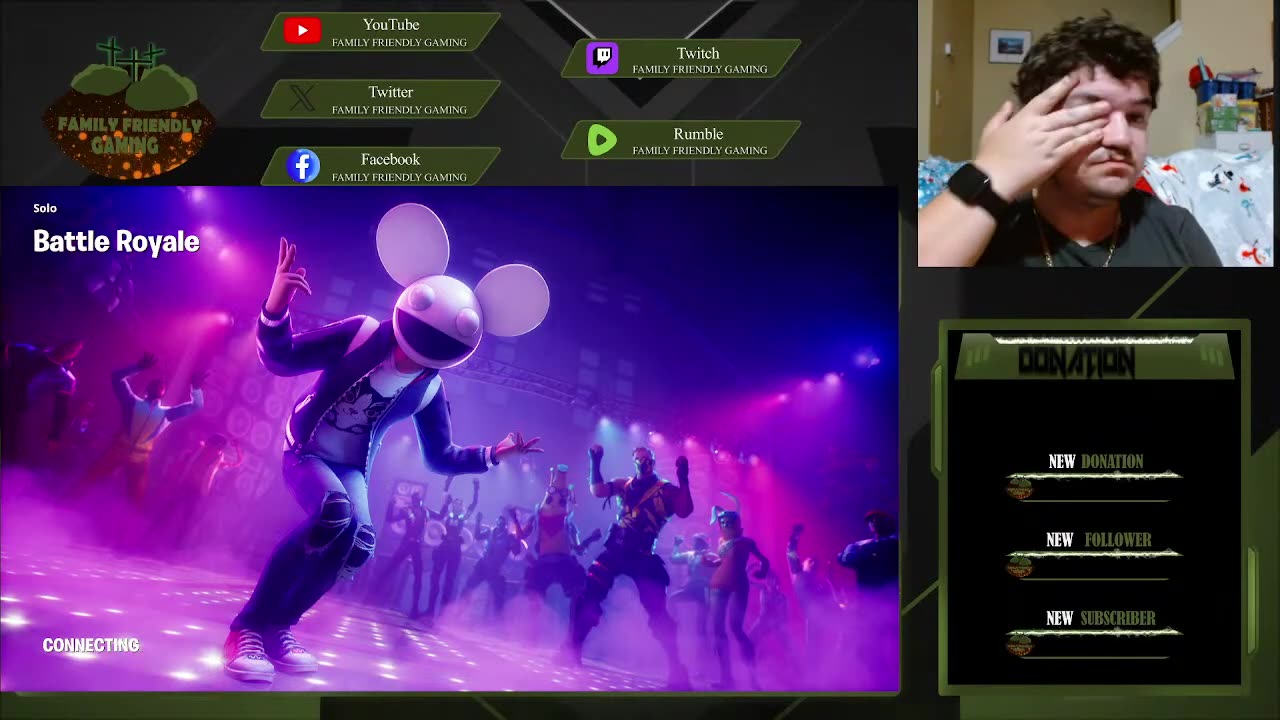Click the CONNECTING status text
The width and height of the screenshot is (1280, 720).
point(91,645)
